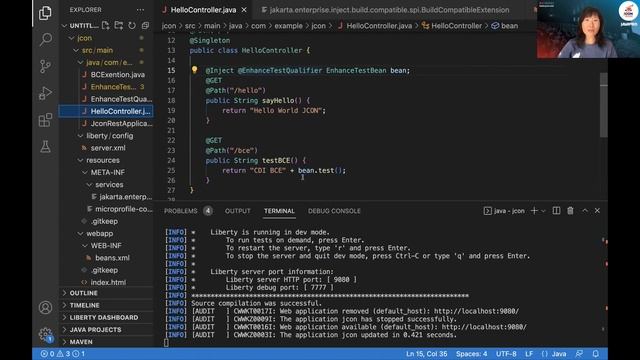
Task: Open Accounts menu in activity bar
Action: click(x=45, y=307)
